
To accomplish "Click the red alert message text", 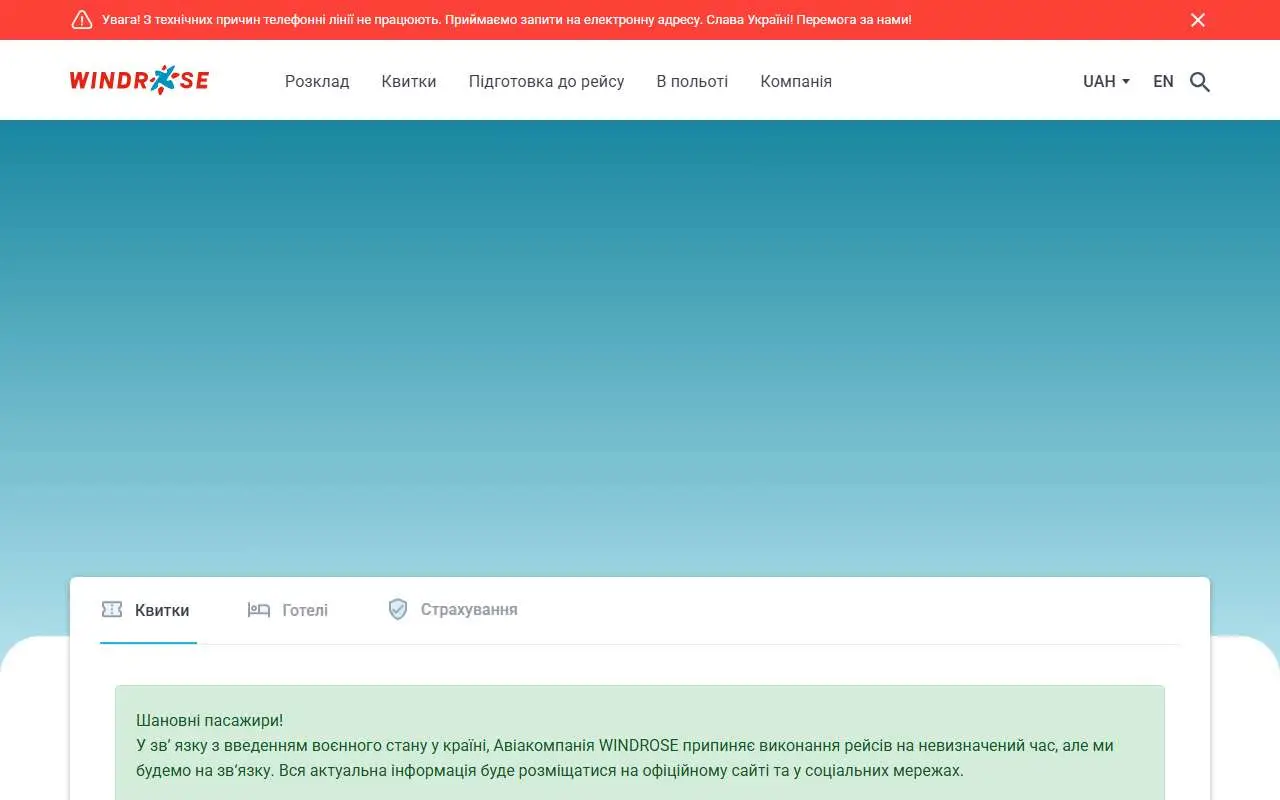I will [507, 20].
